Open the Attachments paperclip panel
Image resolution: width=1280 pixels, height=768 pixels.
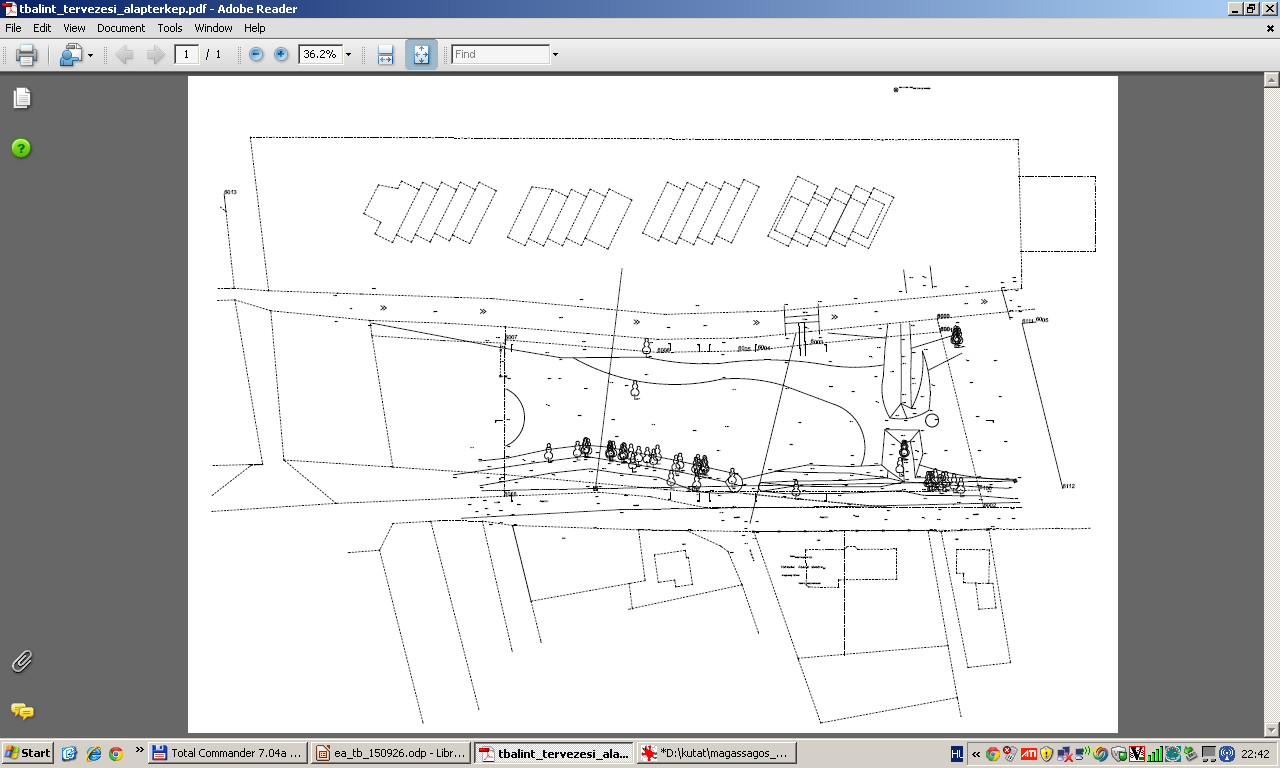[21, 661]
